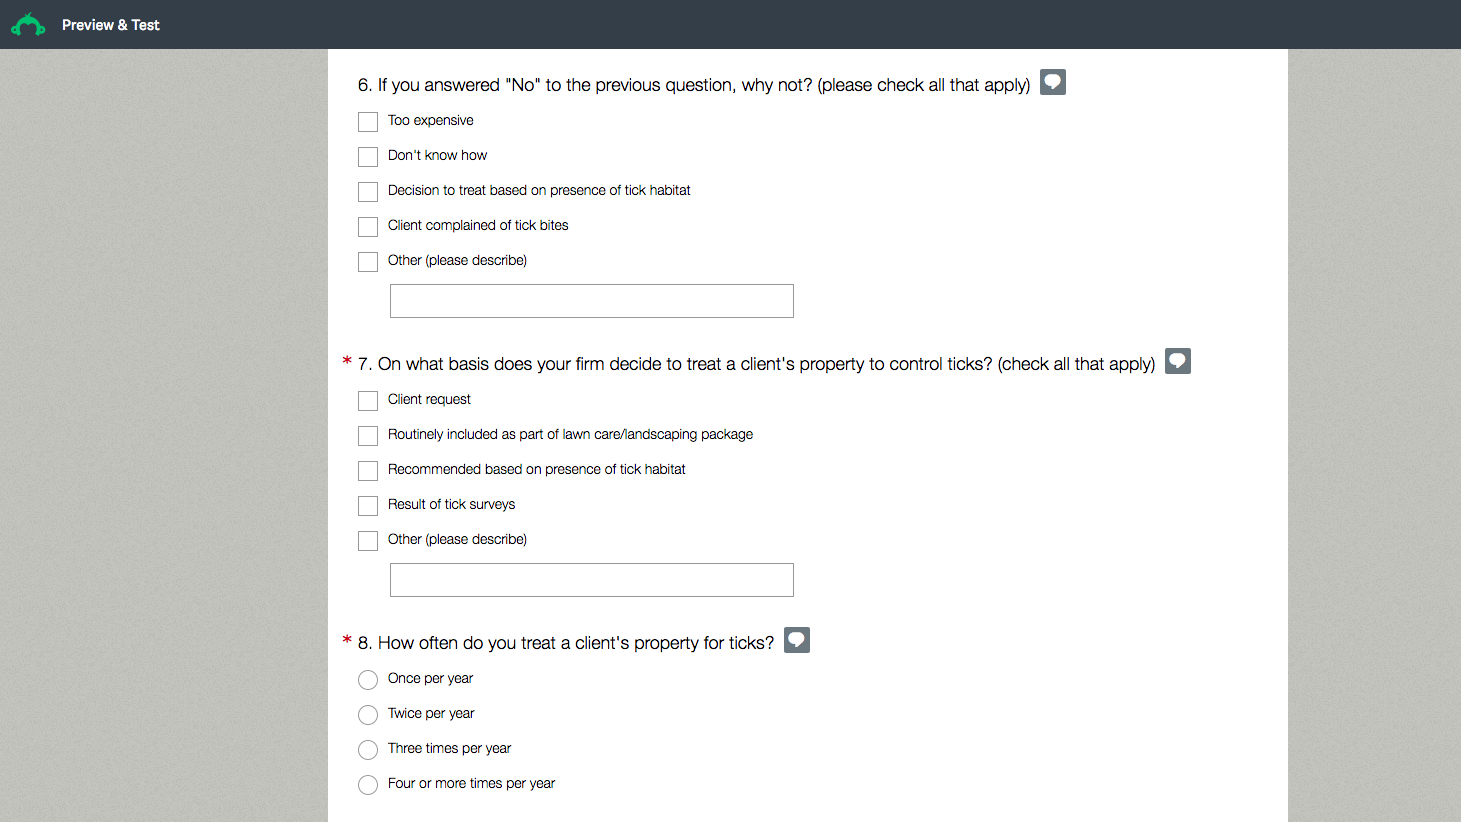Enable "Recommended based on presence of tick habitat"
The image size is (1461, 822).
point(368,471)
